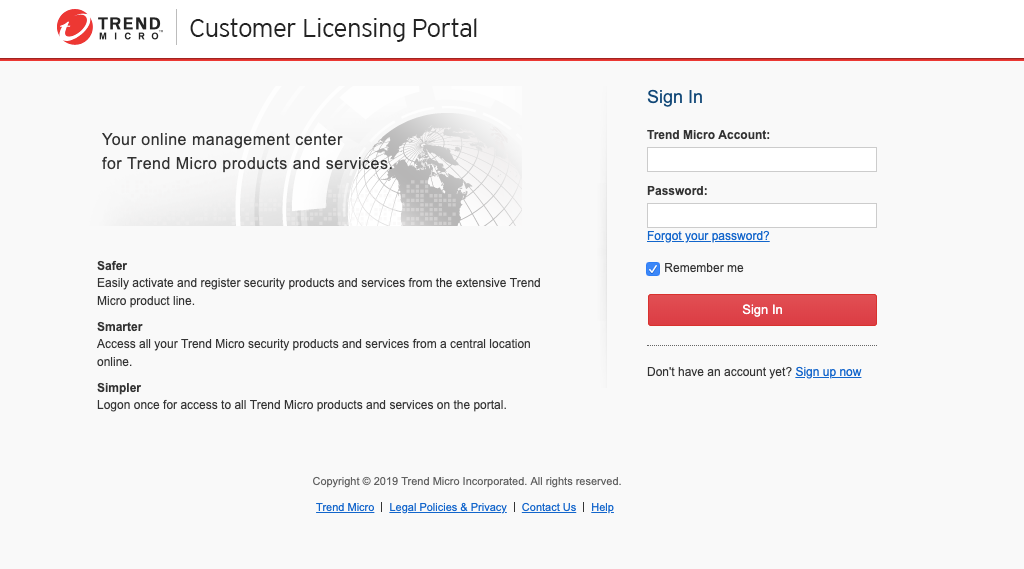
Task: Click the Trend Micro Account label
Action: [708, 135]
